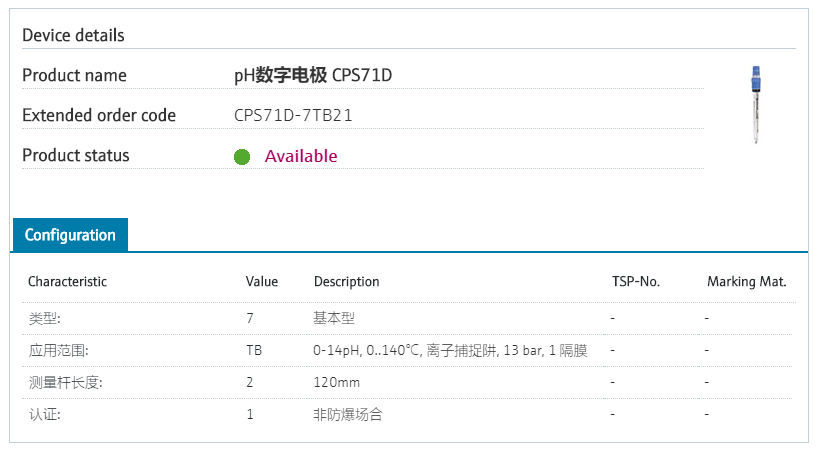Click the Description column header
The image size is (820, 454).
[346, 282]
